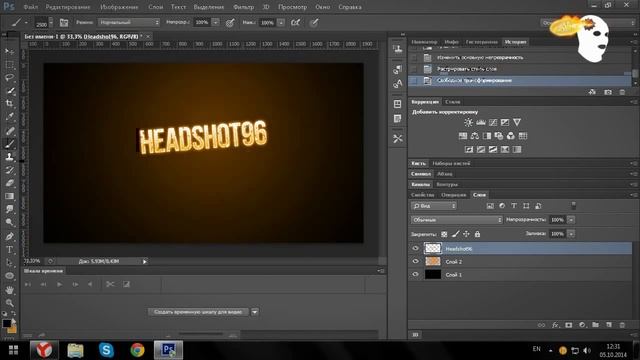Image resolution: width=640 pixels, height=360 pixels.
Task: Create new document from current history state
Action: pos(592,92)
